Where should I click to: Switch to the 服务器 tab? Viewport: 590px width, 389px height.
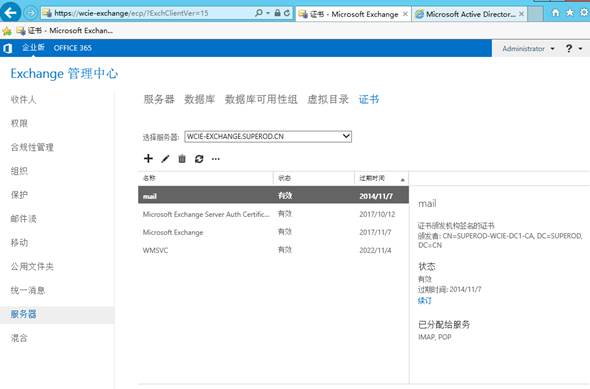(x=159, y=99)
